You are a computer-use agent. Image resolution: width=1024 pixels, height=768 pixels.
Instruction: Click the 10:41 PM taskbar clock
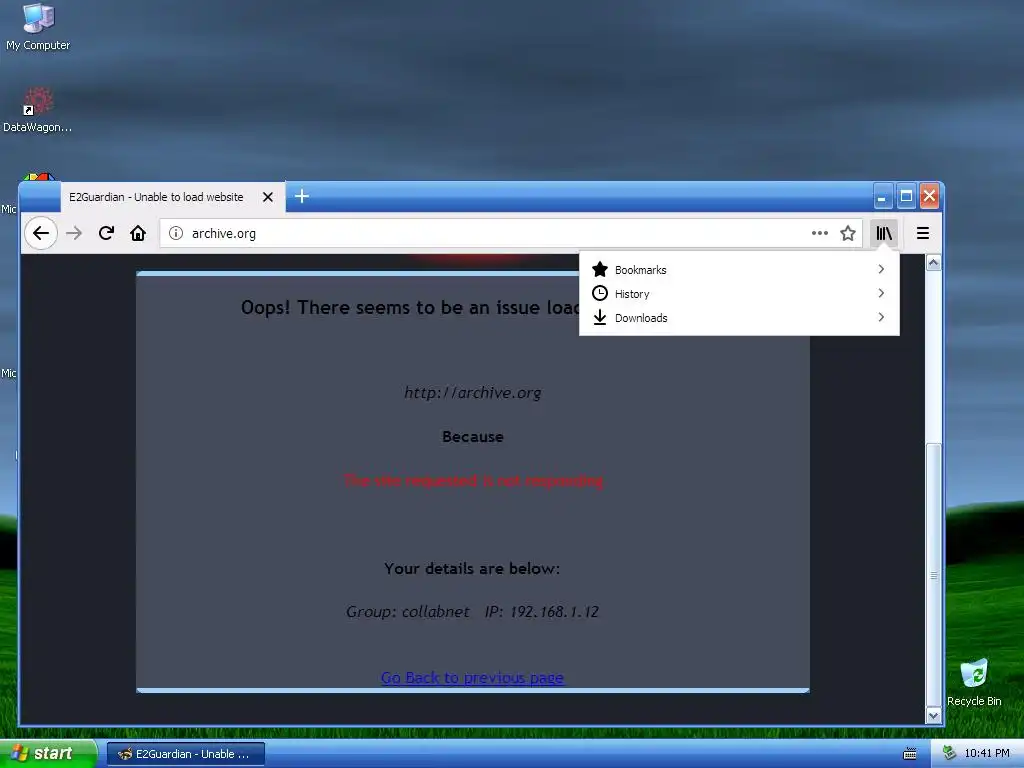987,754
